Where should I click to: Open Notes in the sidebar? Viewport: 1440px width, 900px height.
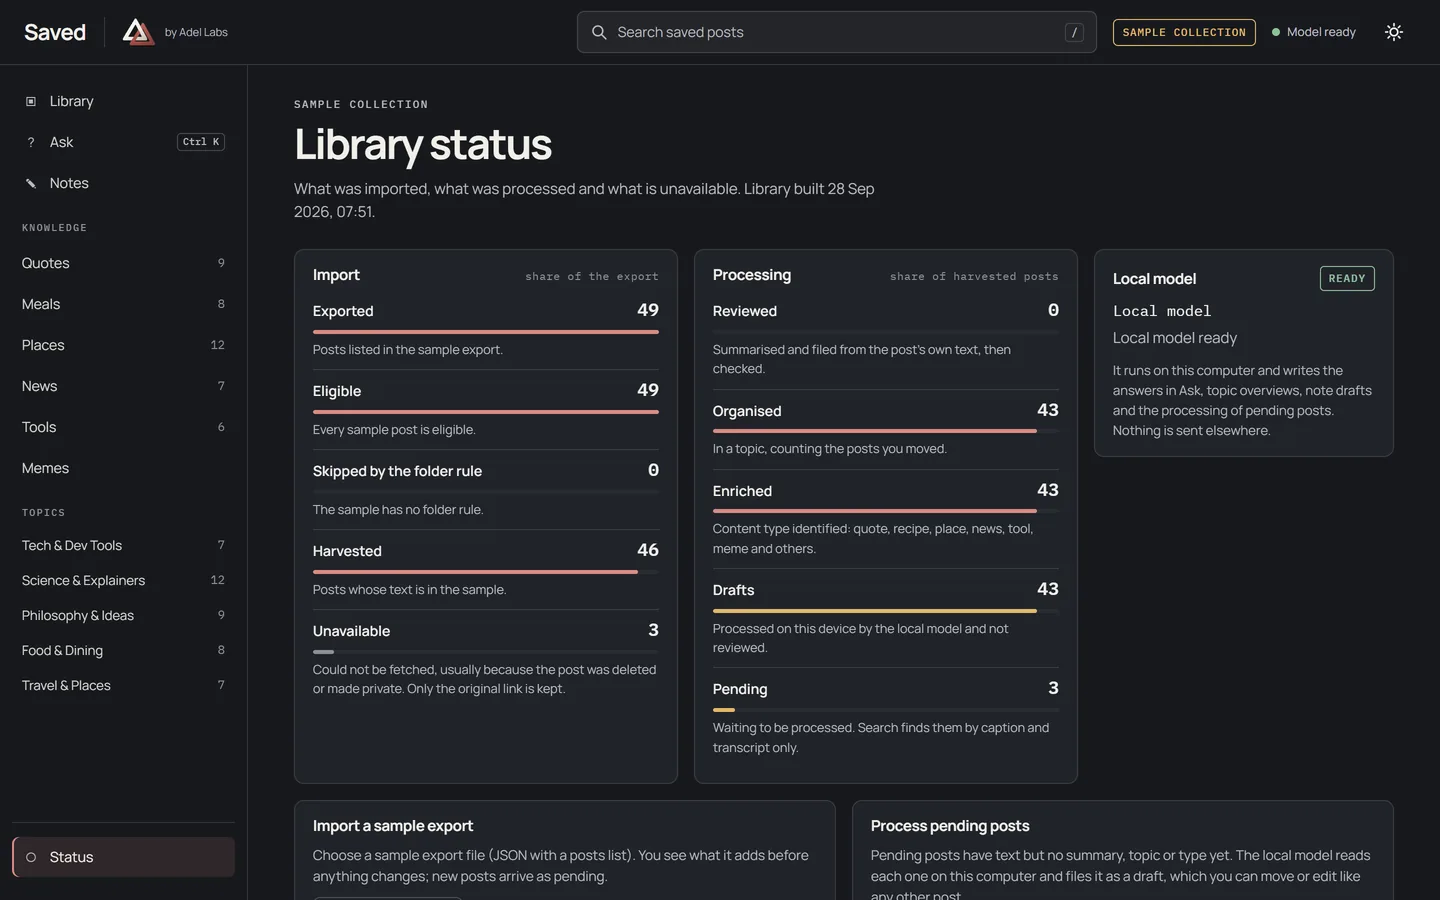tap(123, 183)
